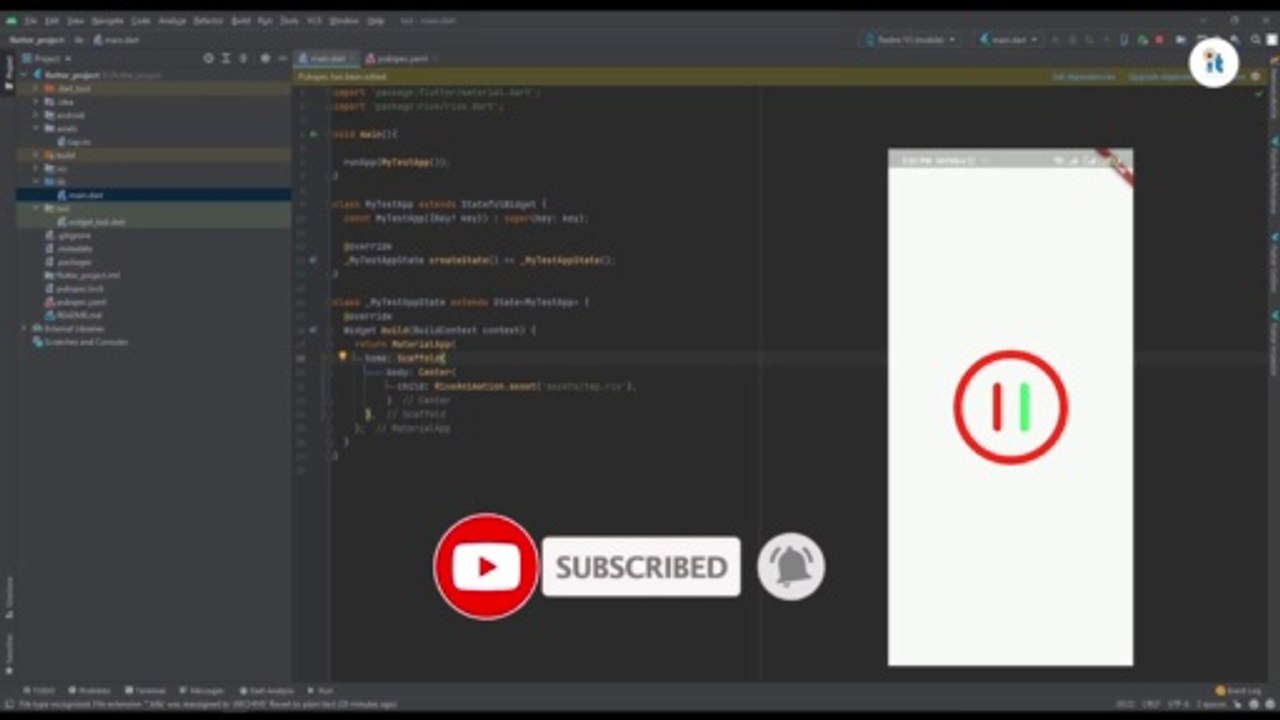Close the pubspec.yaml editor tab
1280x720 pixels.
tap(436, 59)
